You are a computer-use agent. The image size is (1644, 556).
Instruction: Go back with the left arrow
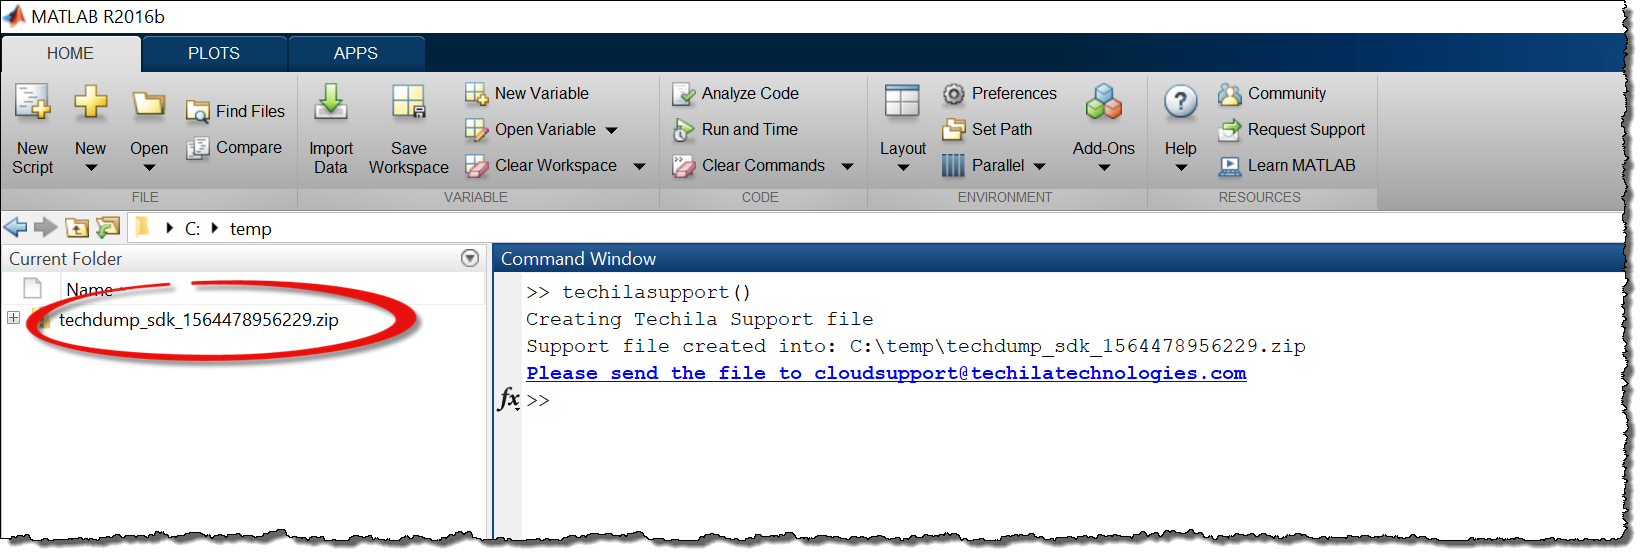tap(16, 228)
